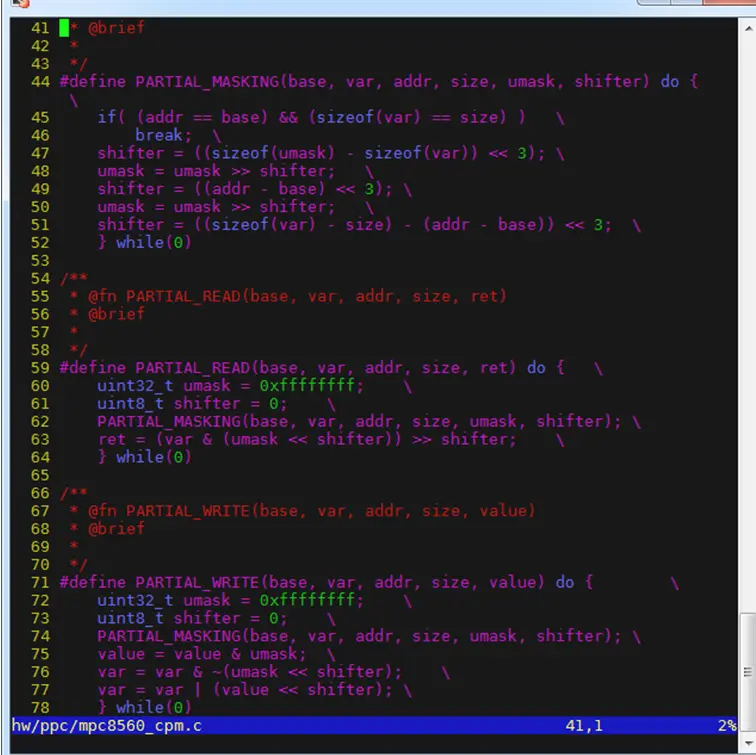Click '@fn PARTIAL_WRITE' comment on line 67
This screenshot has width=756, height=755.
(x=169, y=511)
